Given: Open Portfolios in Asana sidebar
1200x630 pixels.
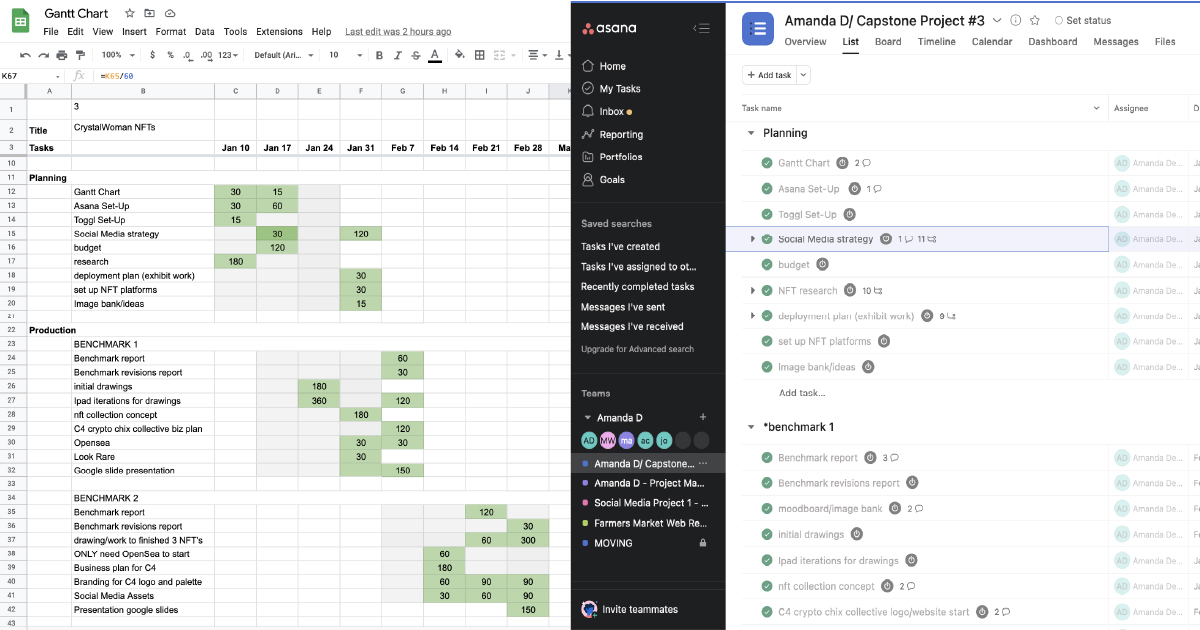Looking at the screenshot, I should click(x=612, y=157).
